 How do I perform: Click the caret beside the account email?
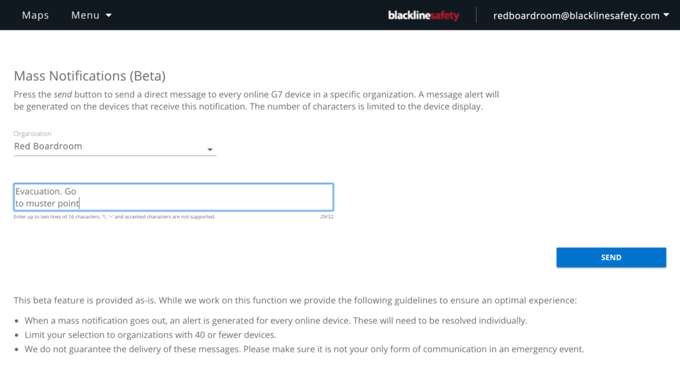tap(666, 15)
